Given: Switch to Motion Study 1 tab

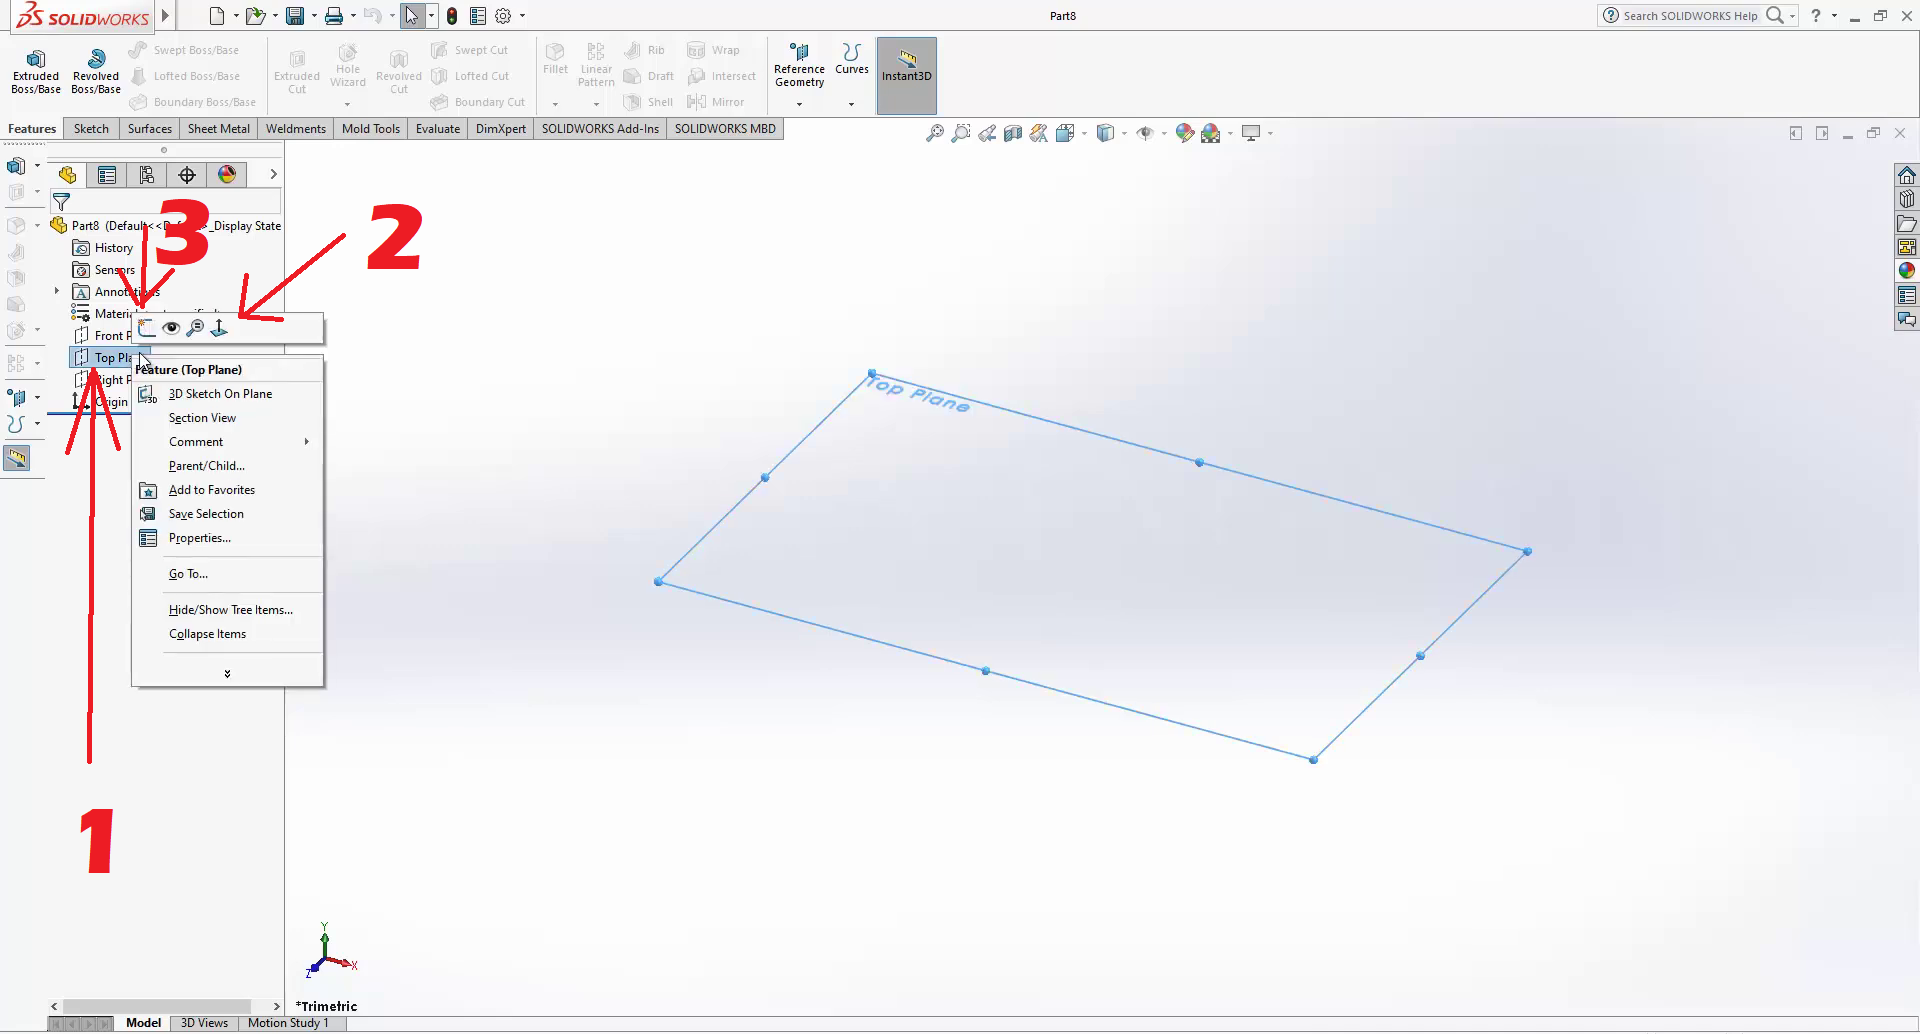Looking at the screenshot, I should (x=288, y=1023).
